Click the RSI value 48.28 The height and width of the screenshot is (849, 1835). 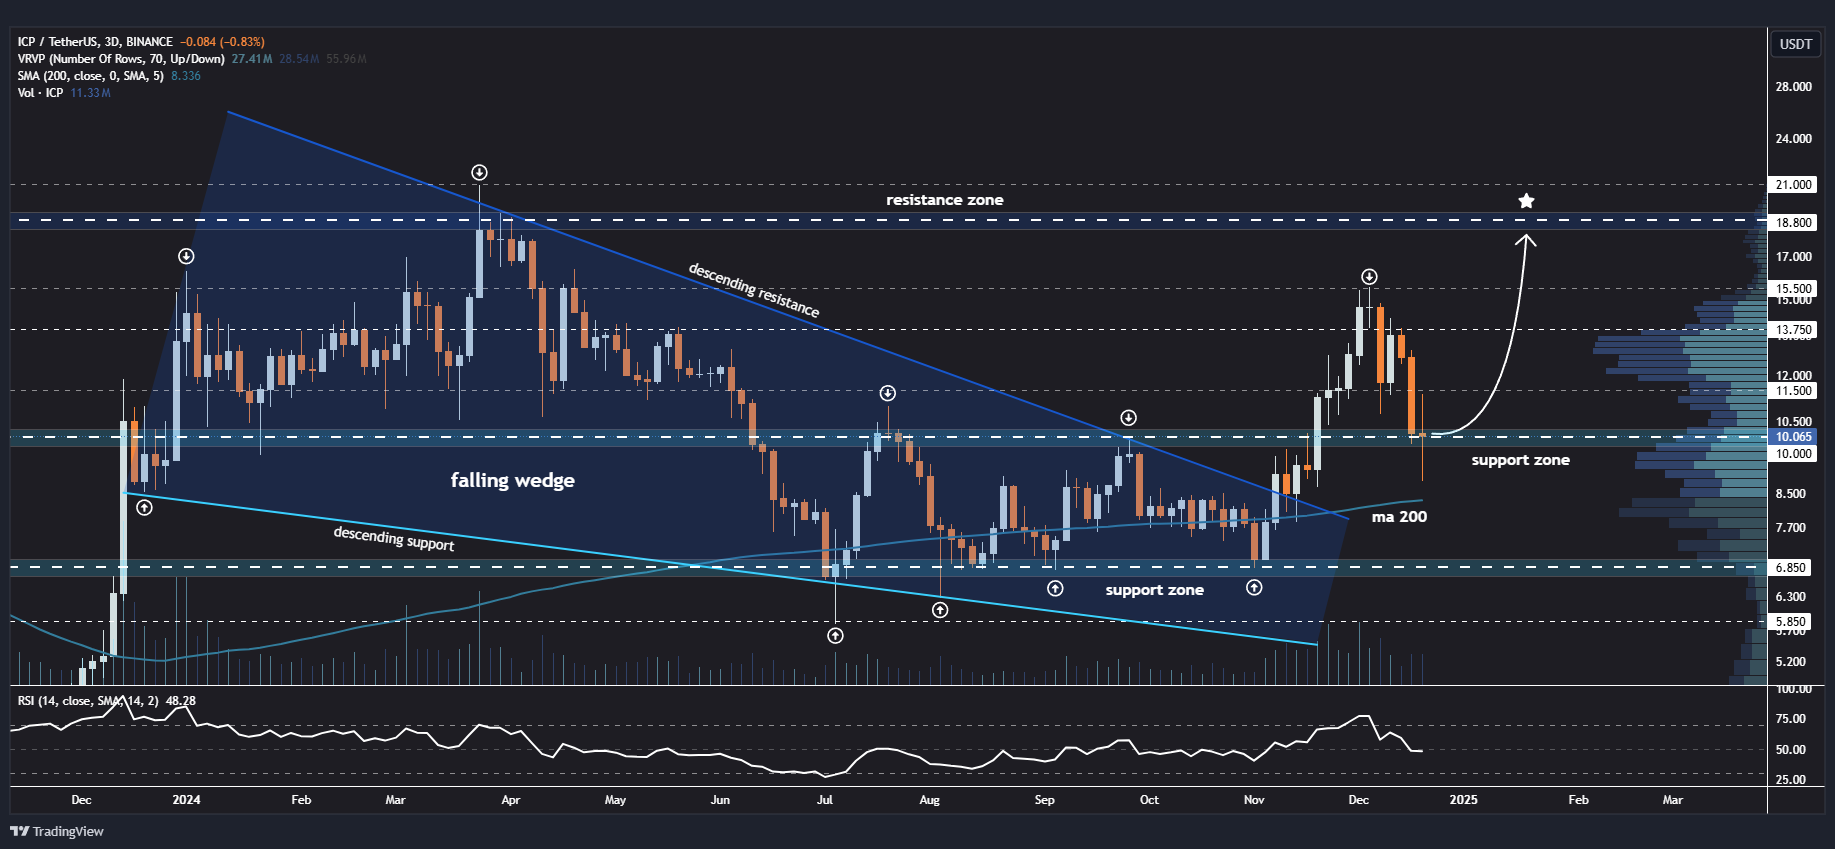tap(180, 701)
